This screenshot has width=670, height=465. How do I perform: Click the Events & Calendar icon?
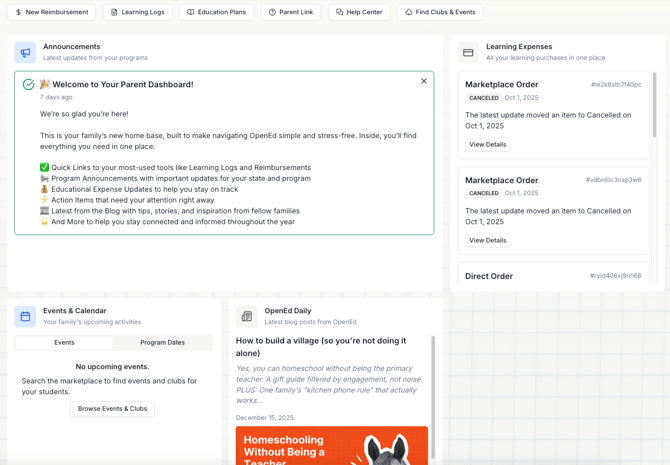click(25, 316)
